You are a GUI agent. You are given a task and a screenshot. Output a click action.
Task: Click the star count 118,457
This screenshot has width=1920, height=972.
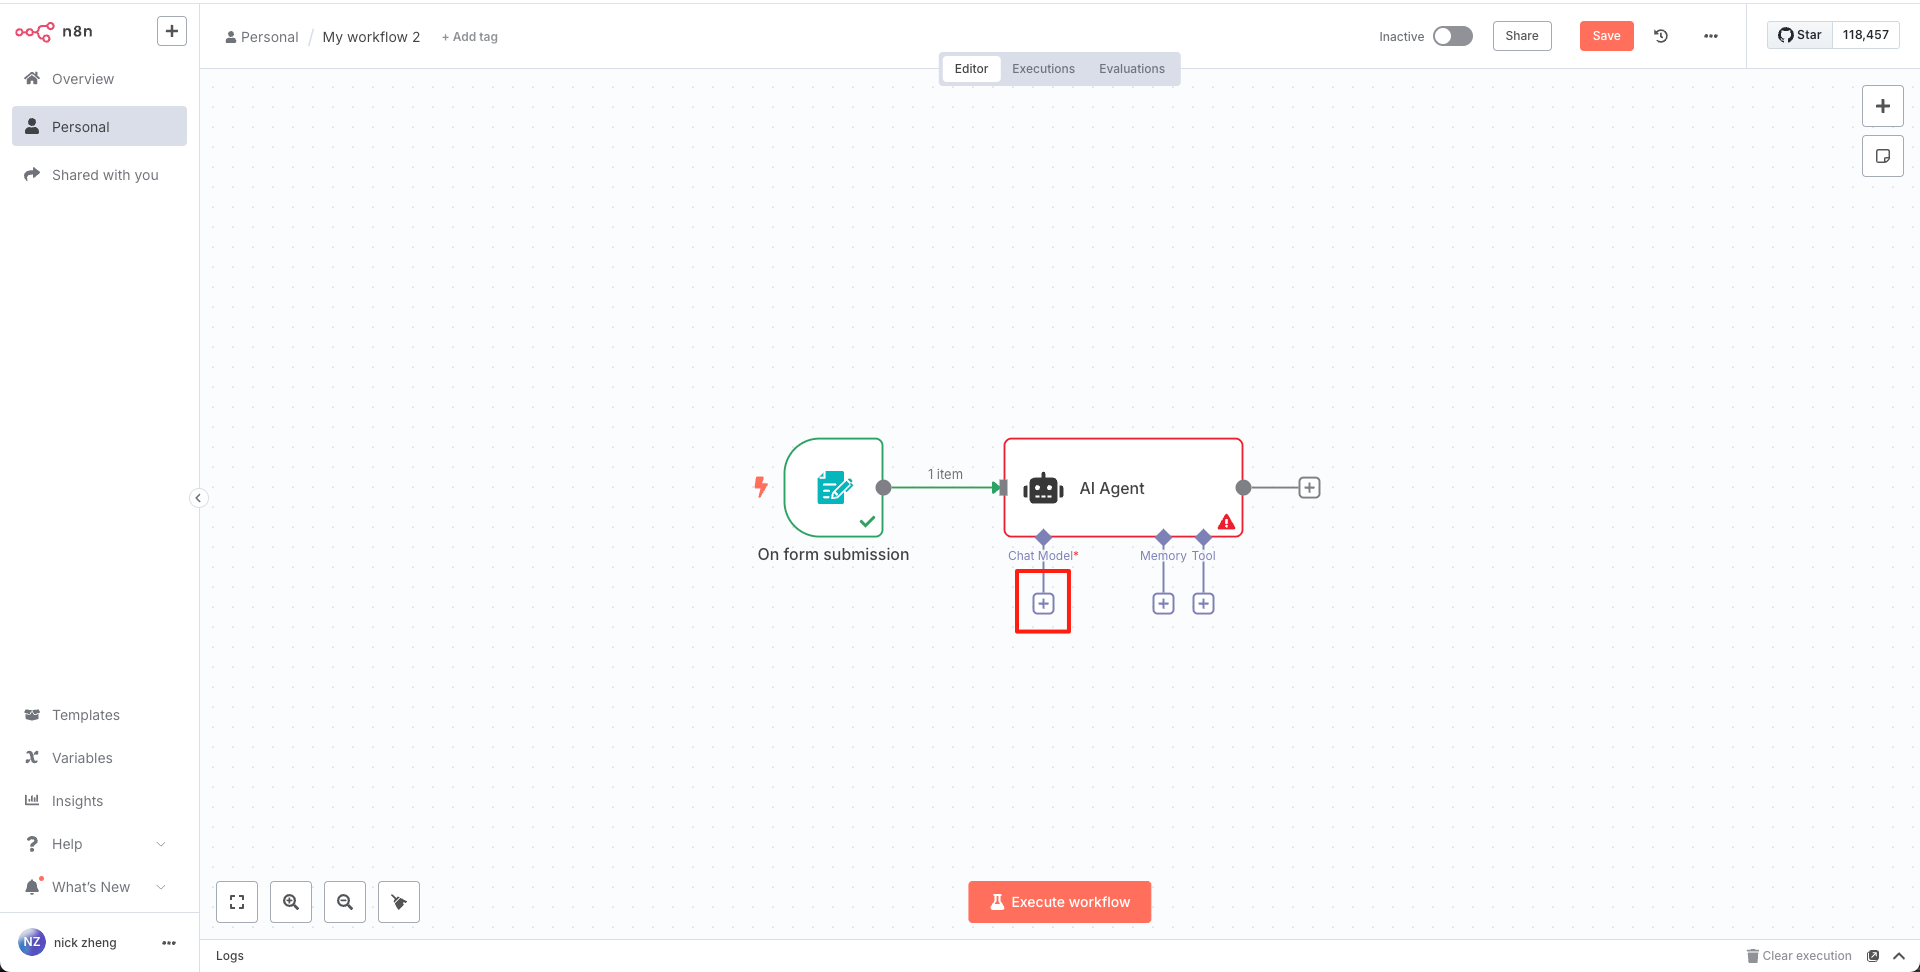(x=1866, y=35)
